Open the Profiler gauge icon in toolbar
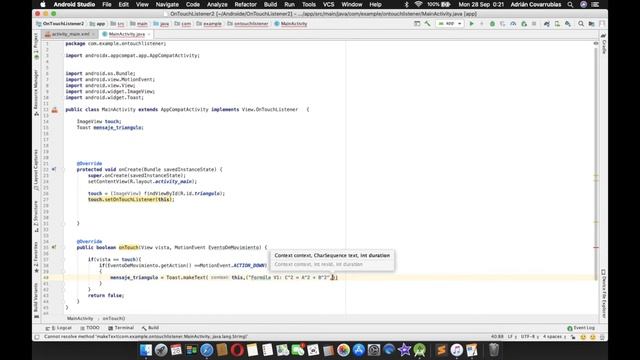 point(513,24)
